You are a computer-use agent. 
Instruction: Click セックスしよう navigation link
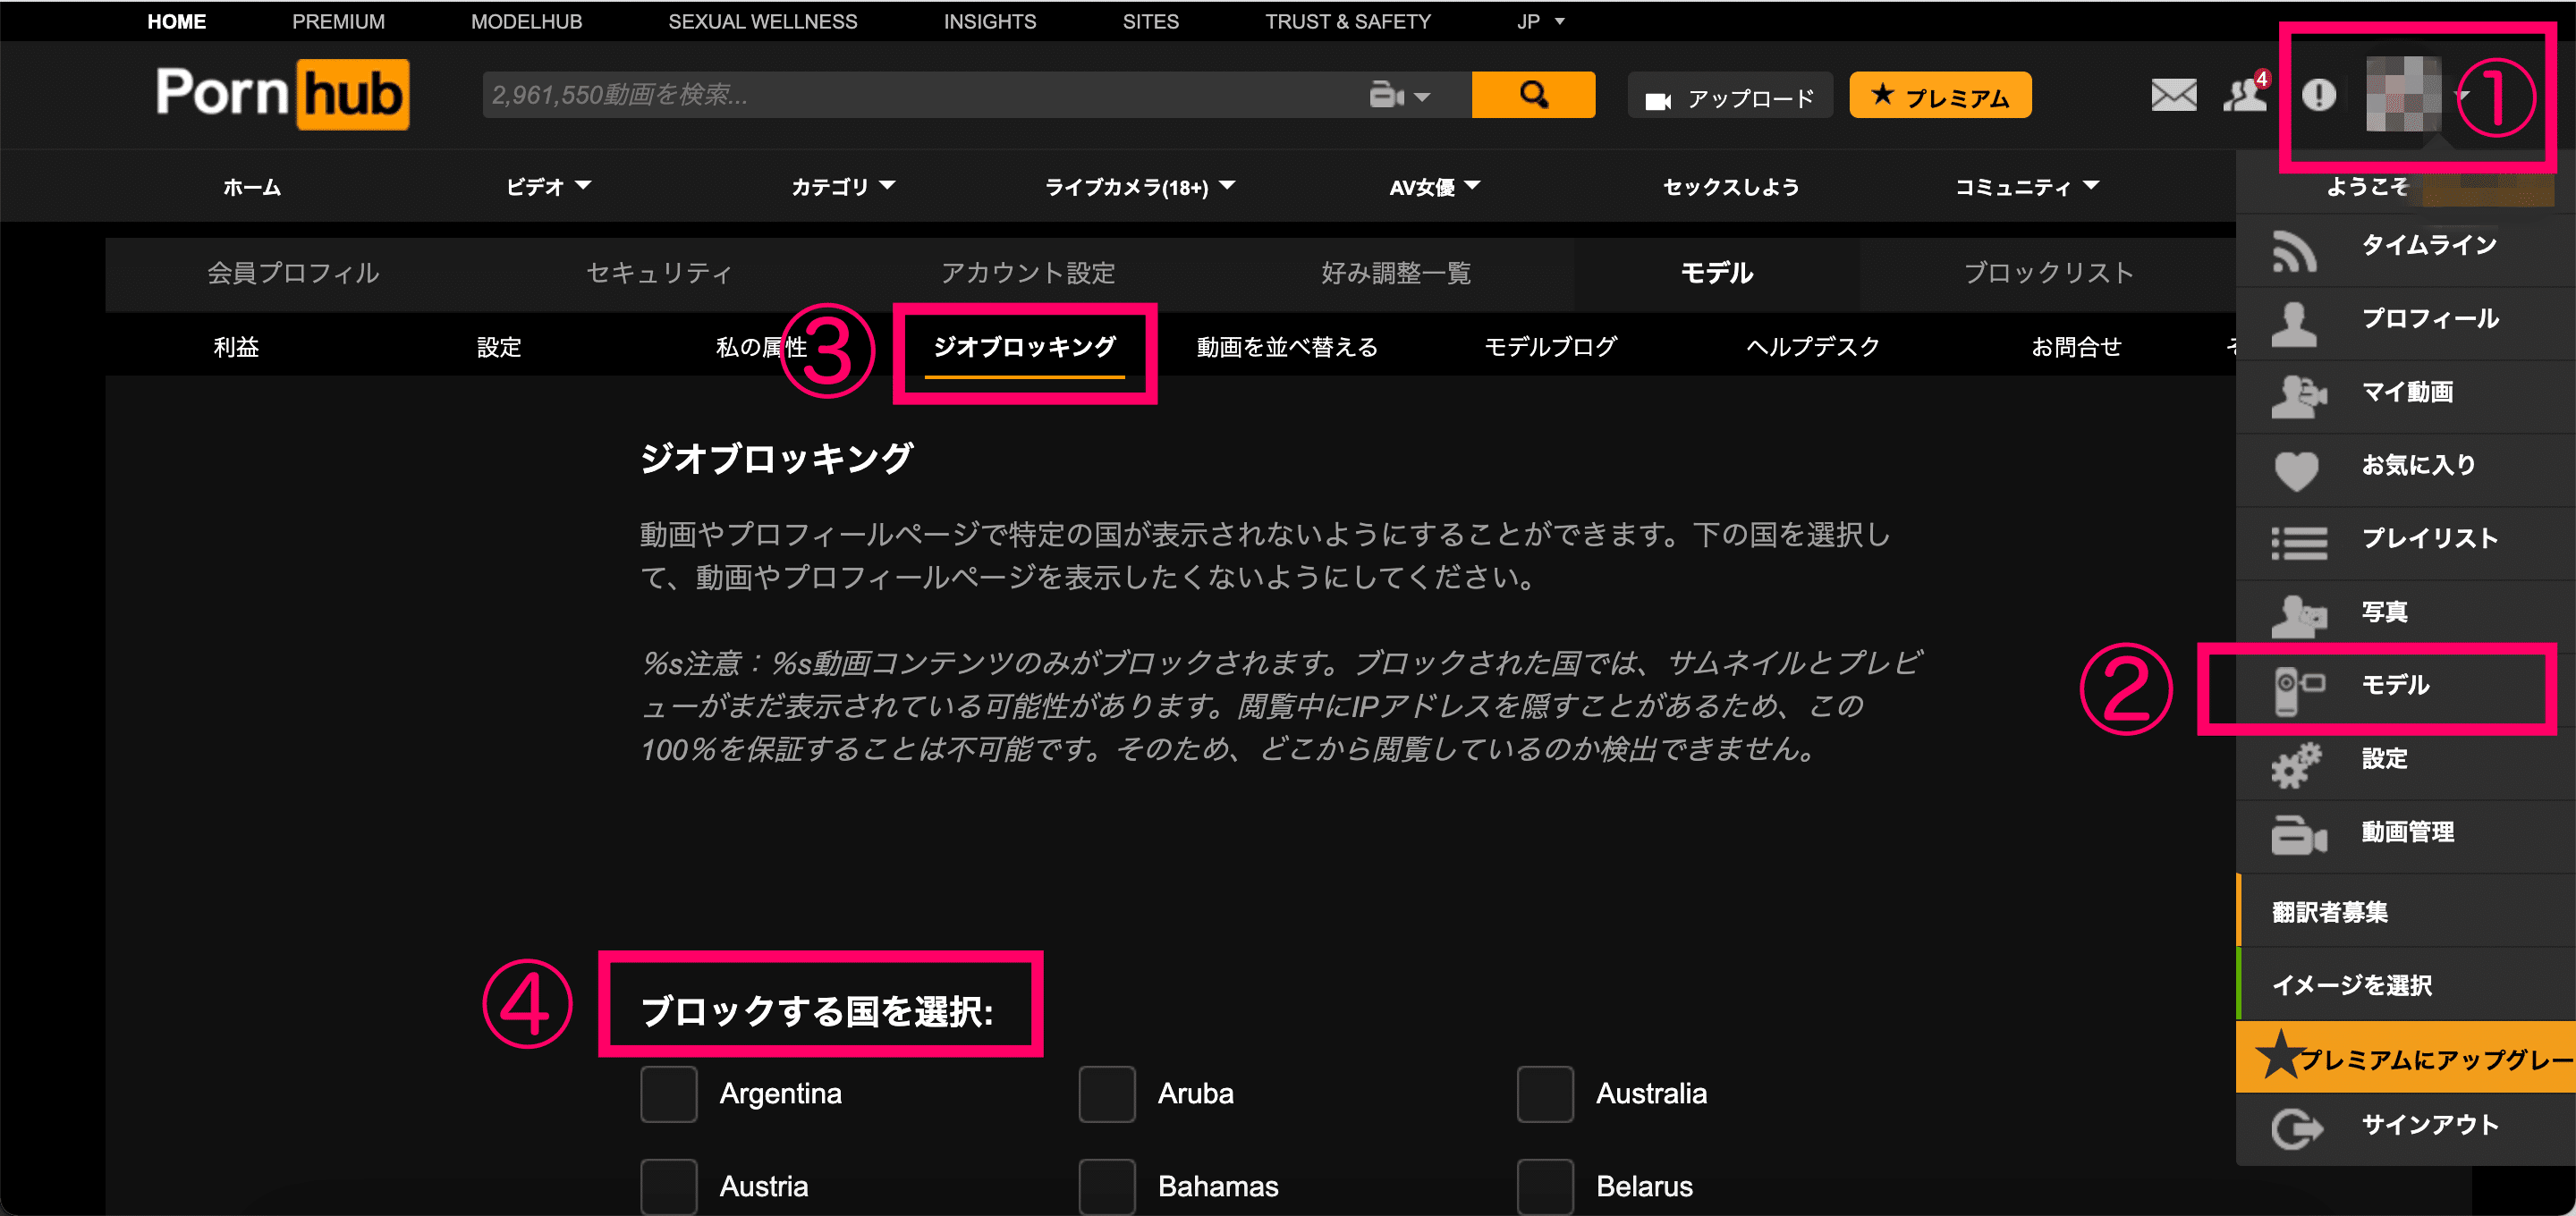pos(1731,187)
